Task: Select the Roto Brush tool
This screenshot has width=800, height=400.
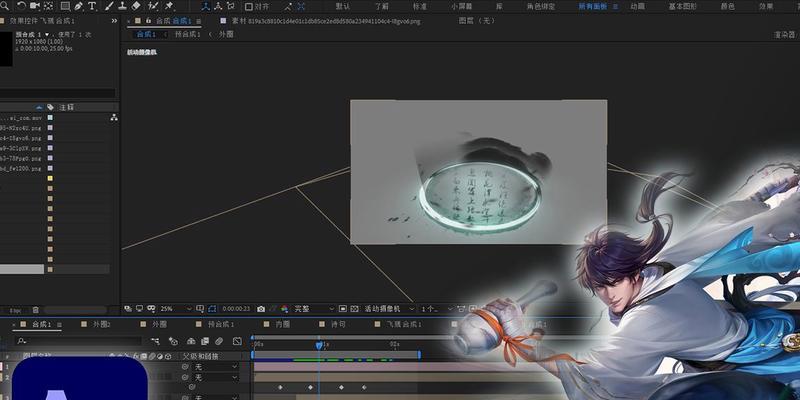Action: click(153, 6)
